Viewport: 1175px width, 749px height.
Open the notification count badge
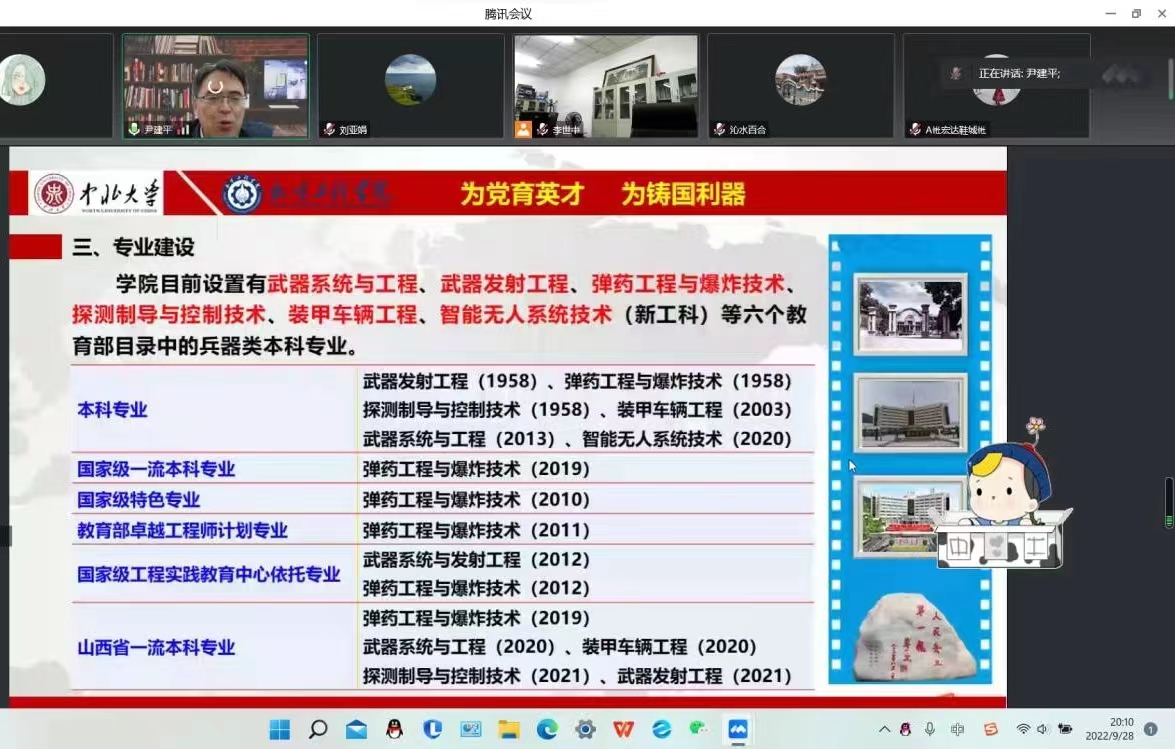pyautogui.click(x=1151, y=729)
